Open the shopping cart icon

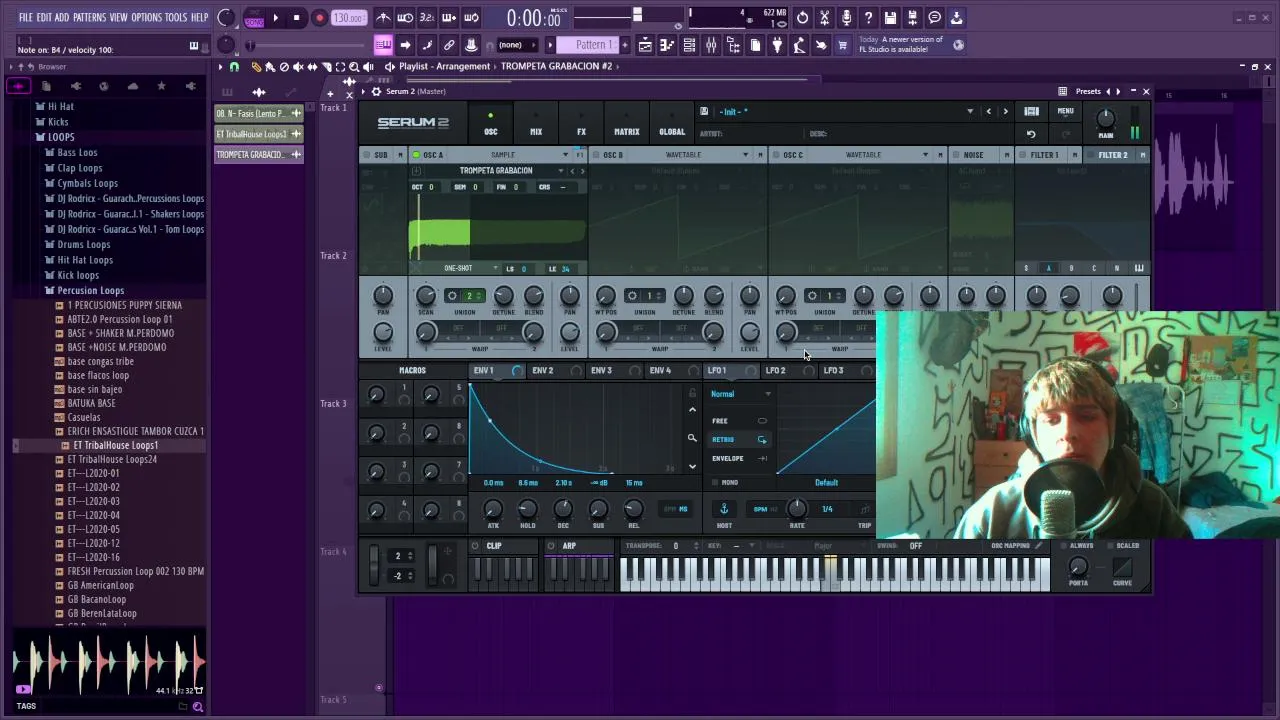click(843, 45)
